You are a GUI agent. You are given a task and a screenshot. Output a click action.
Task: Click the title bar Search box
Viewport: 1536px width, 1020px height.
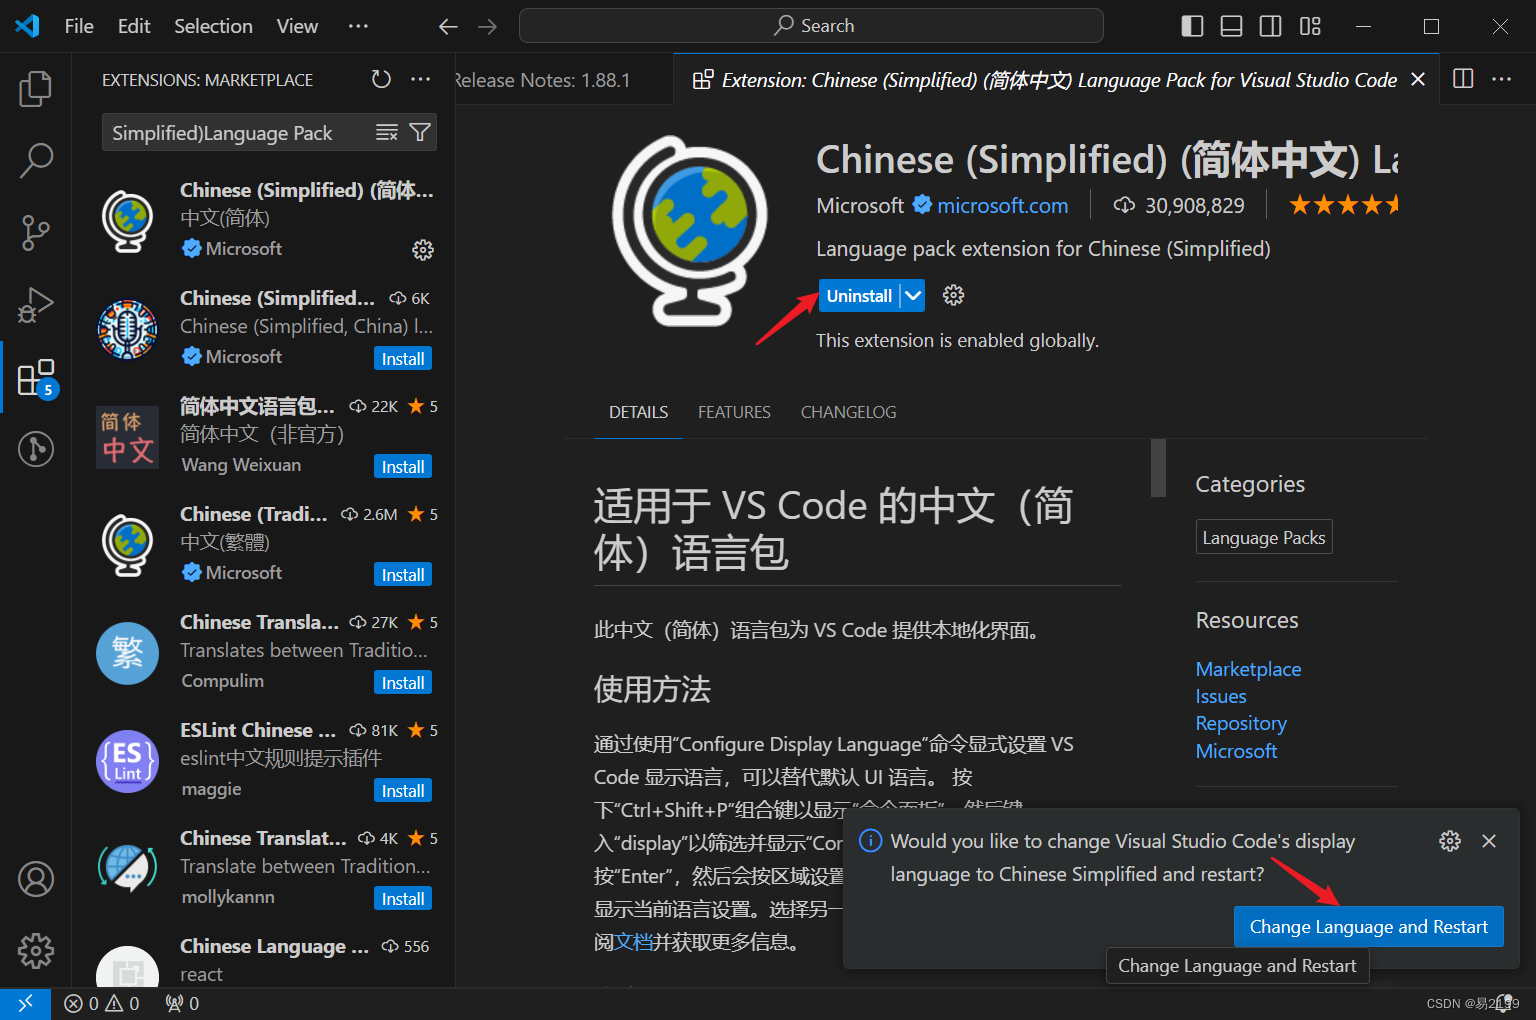point(811,26)
